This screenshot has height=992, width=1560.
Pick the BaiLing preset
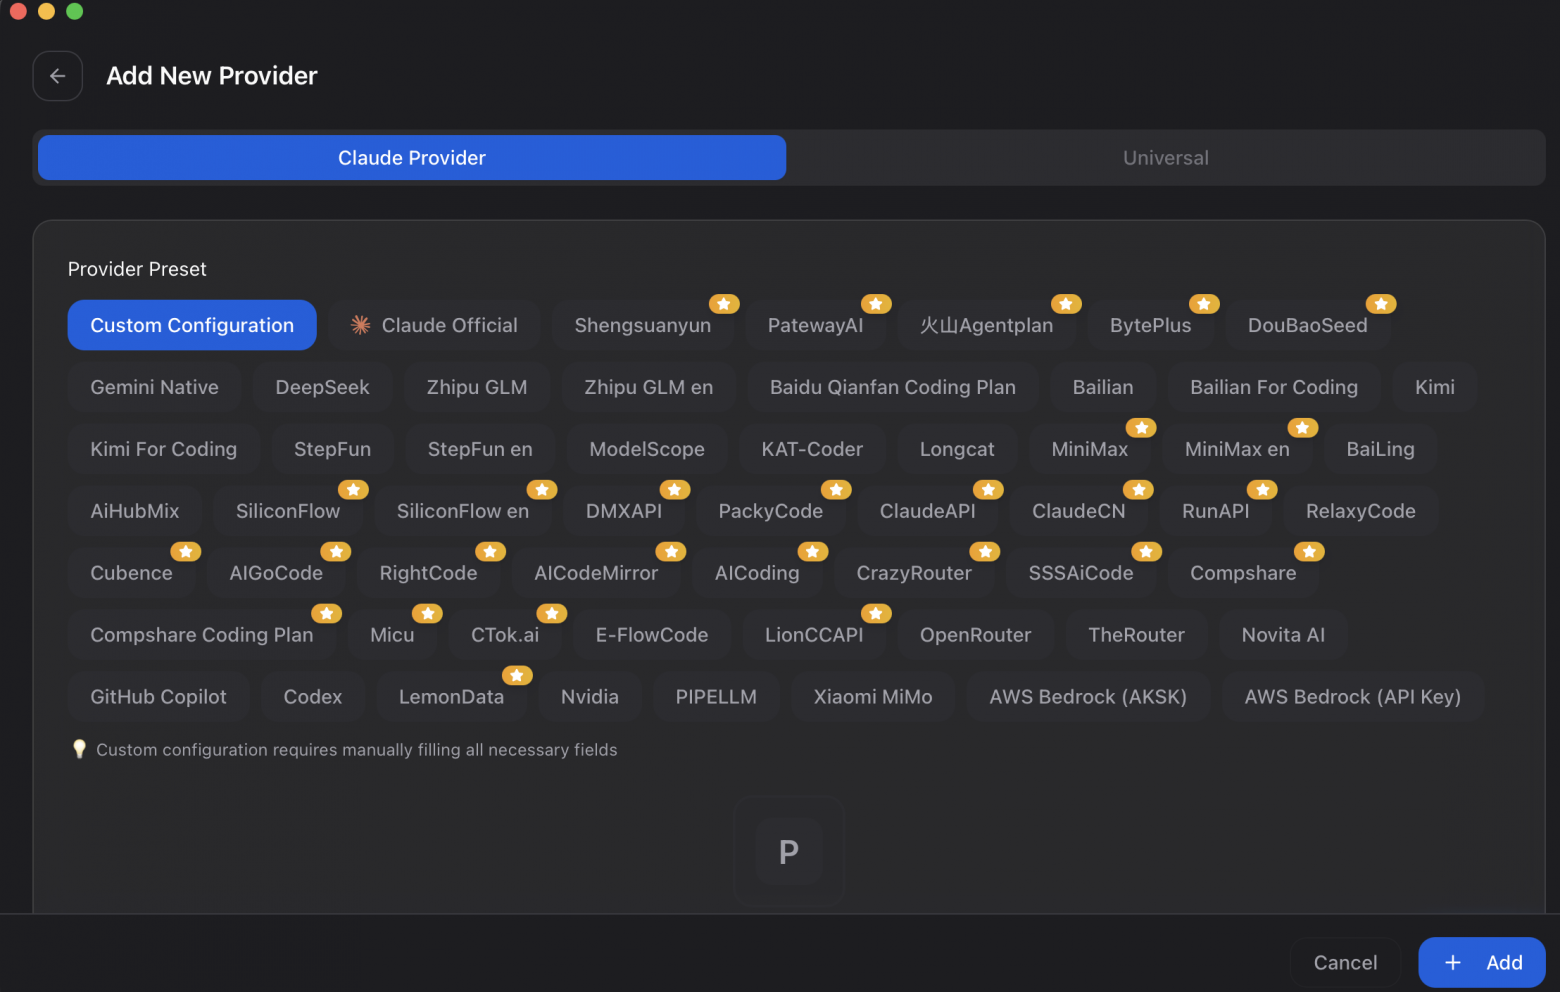[x=1381, y=449]
